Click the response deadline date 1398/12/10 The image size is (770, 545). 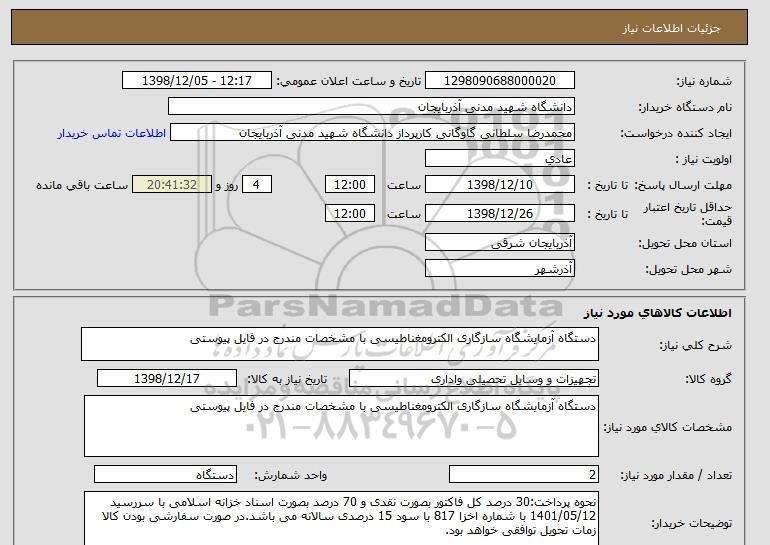tap(499, 185)
